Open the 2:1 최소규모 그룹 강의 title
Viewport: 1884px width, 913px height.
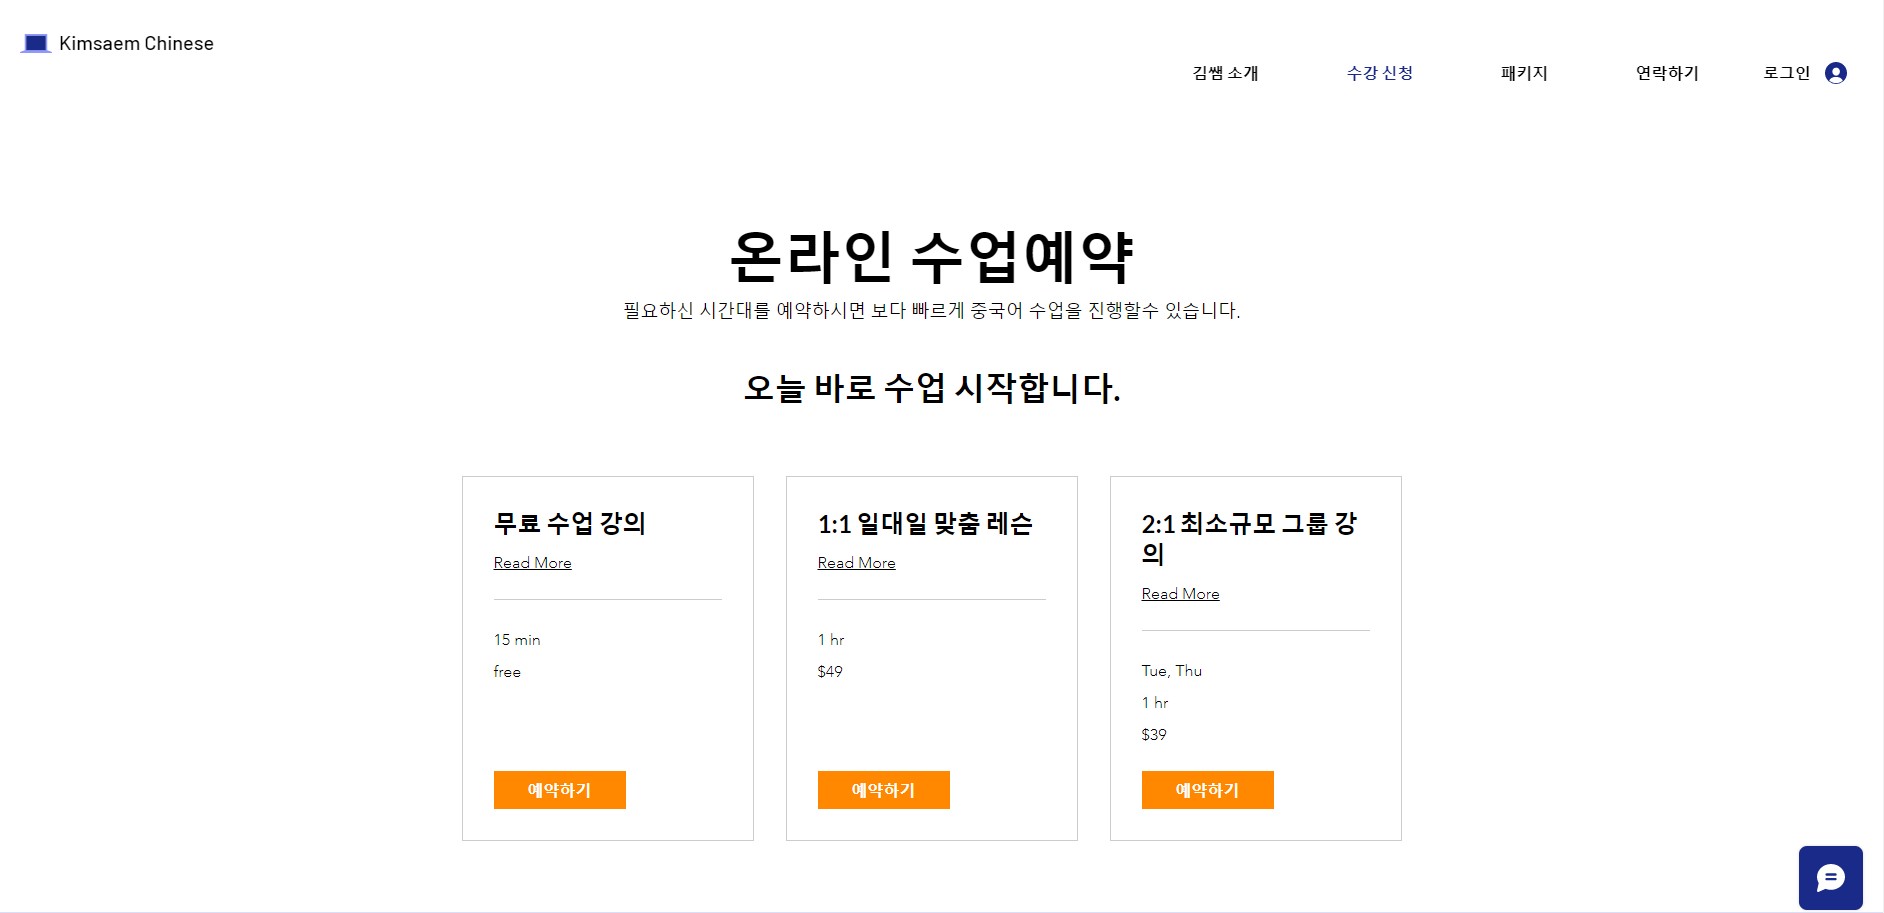point(1249,538)
